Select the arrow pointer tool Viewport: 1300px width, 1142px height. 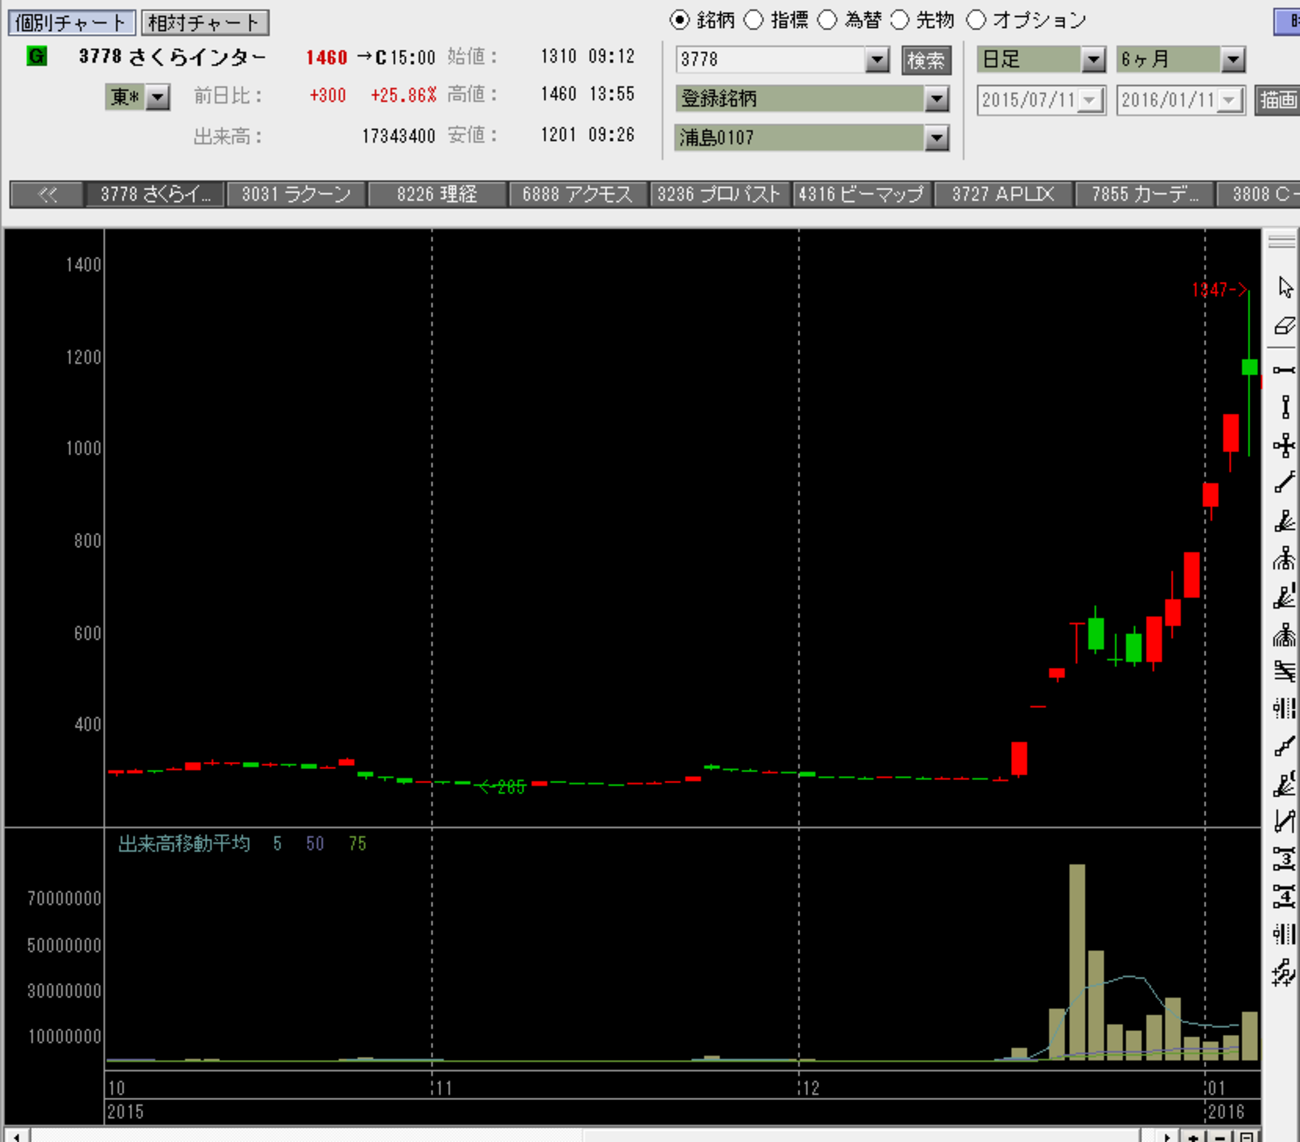[1285, 288]
